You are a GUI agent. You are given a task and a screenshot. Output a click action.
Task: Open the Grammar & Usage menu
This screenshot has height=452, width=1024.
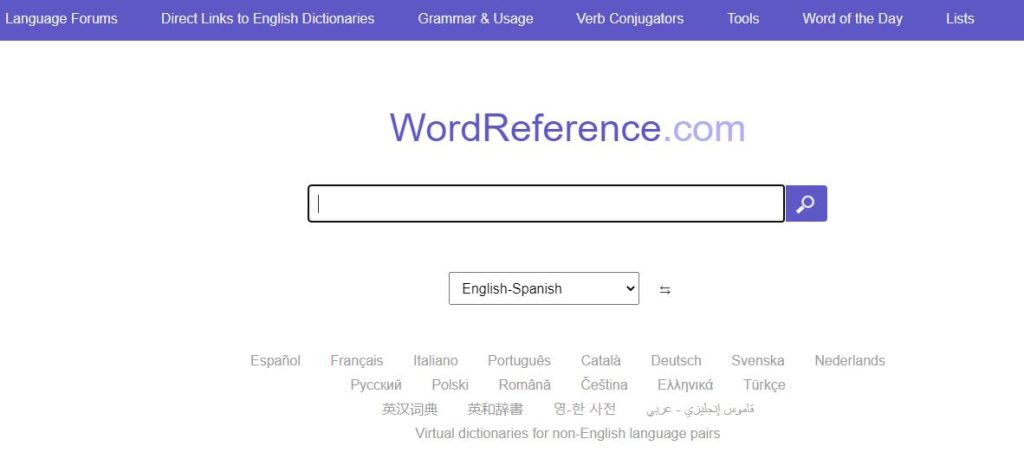point(475,18)
